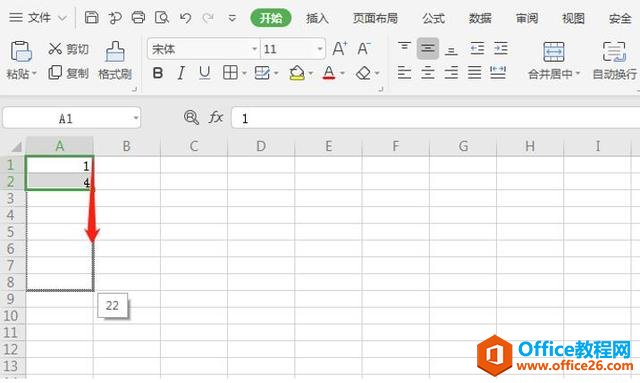Expand fill color dropdown arrow

pos(311,73)
